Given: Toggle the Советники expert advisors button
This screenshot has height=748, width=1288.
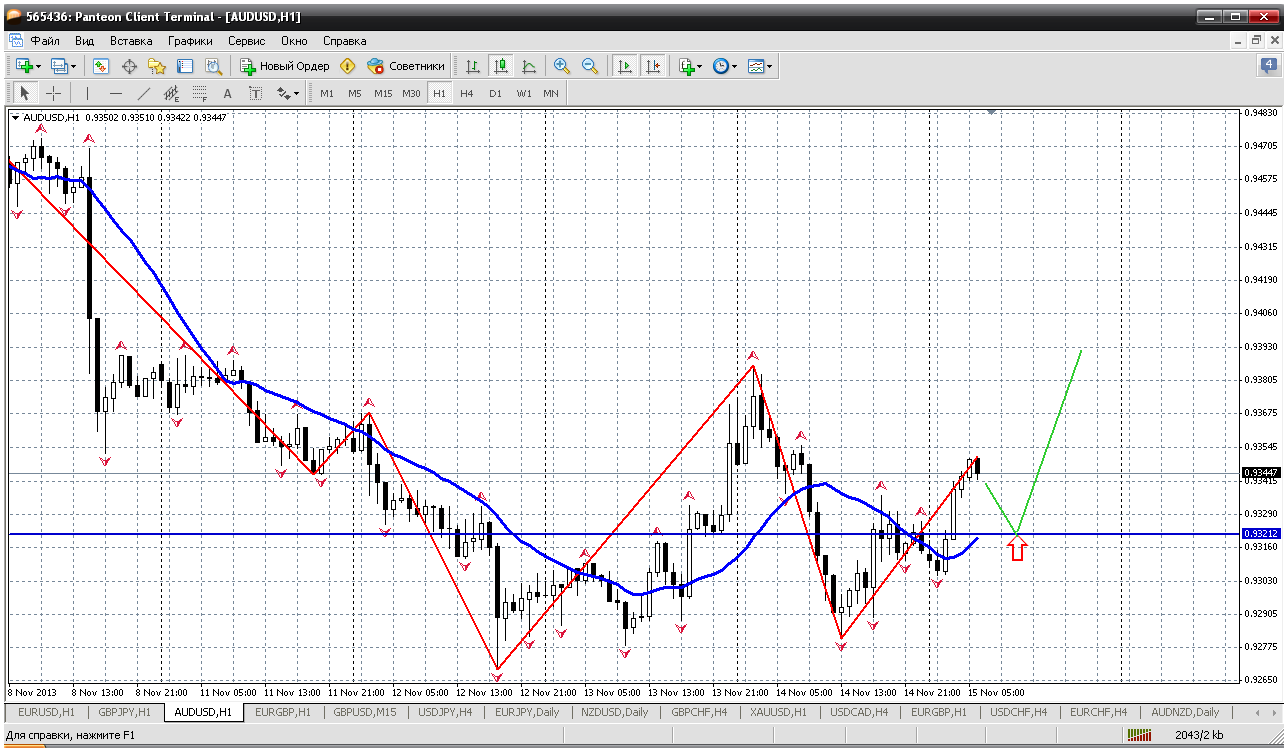Looking at the screenshot, I should point(406,66).
